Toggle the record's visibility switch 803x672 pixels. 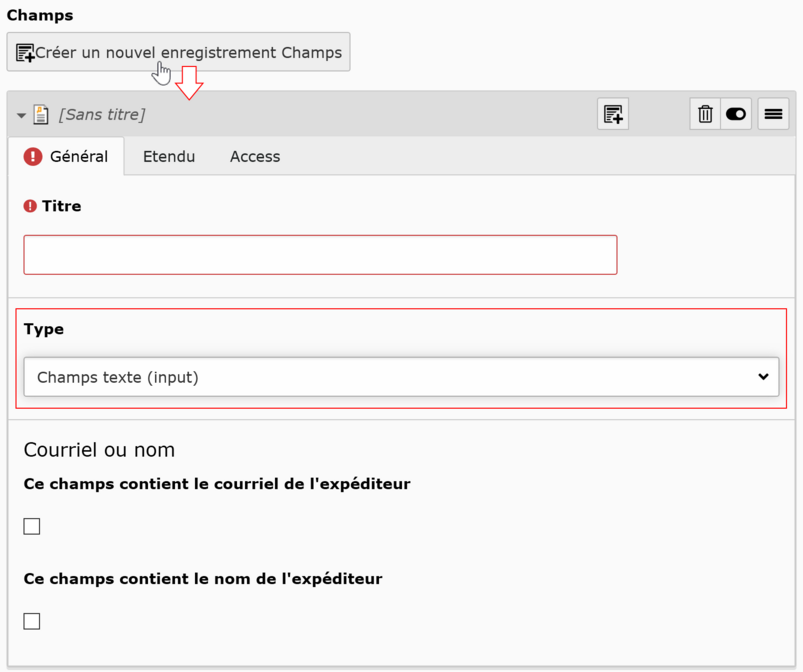point(736,114)
